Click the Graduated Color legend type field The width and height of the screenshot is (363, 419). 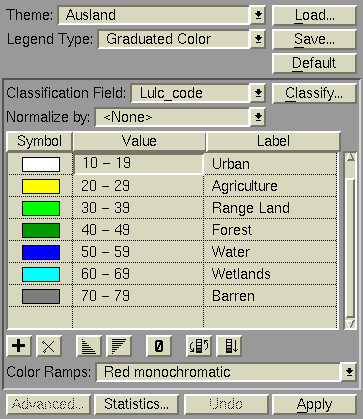174,39
